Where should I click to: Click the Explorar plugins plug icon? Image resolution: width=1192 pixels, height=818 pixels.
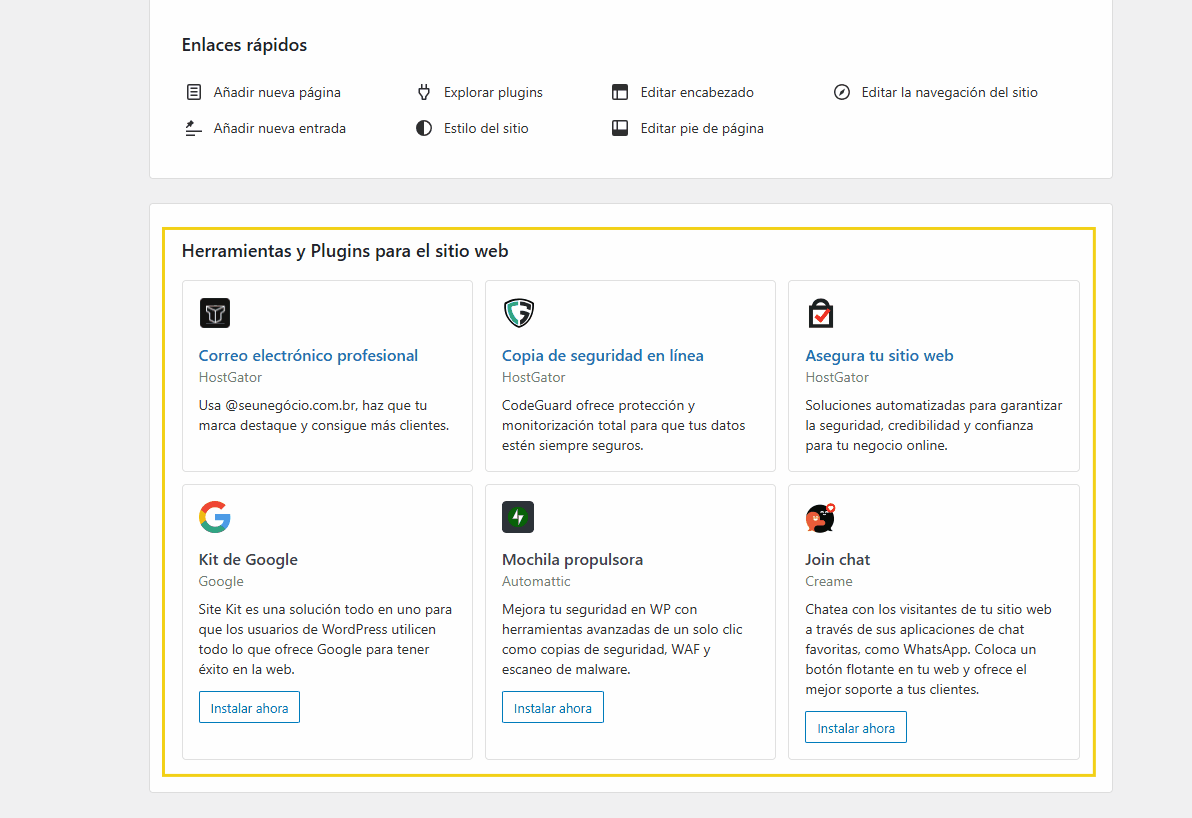pyautogui.click(x=423, y=91)
